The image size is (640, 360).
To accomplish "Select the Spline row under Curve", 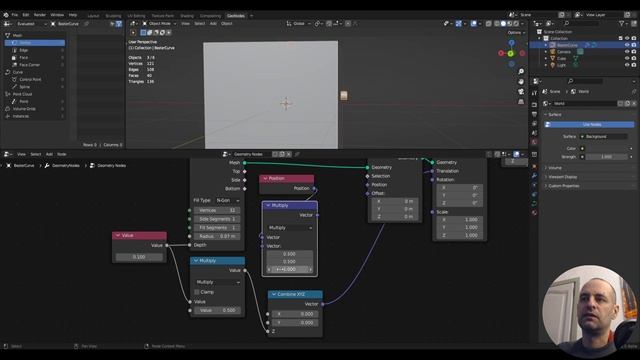I will [35, 87].
